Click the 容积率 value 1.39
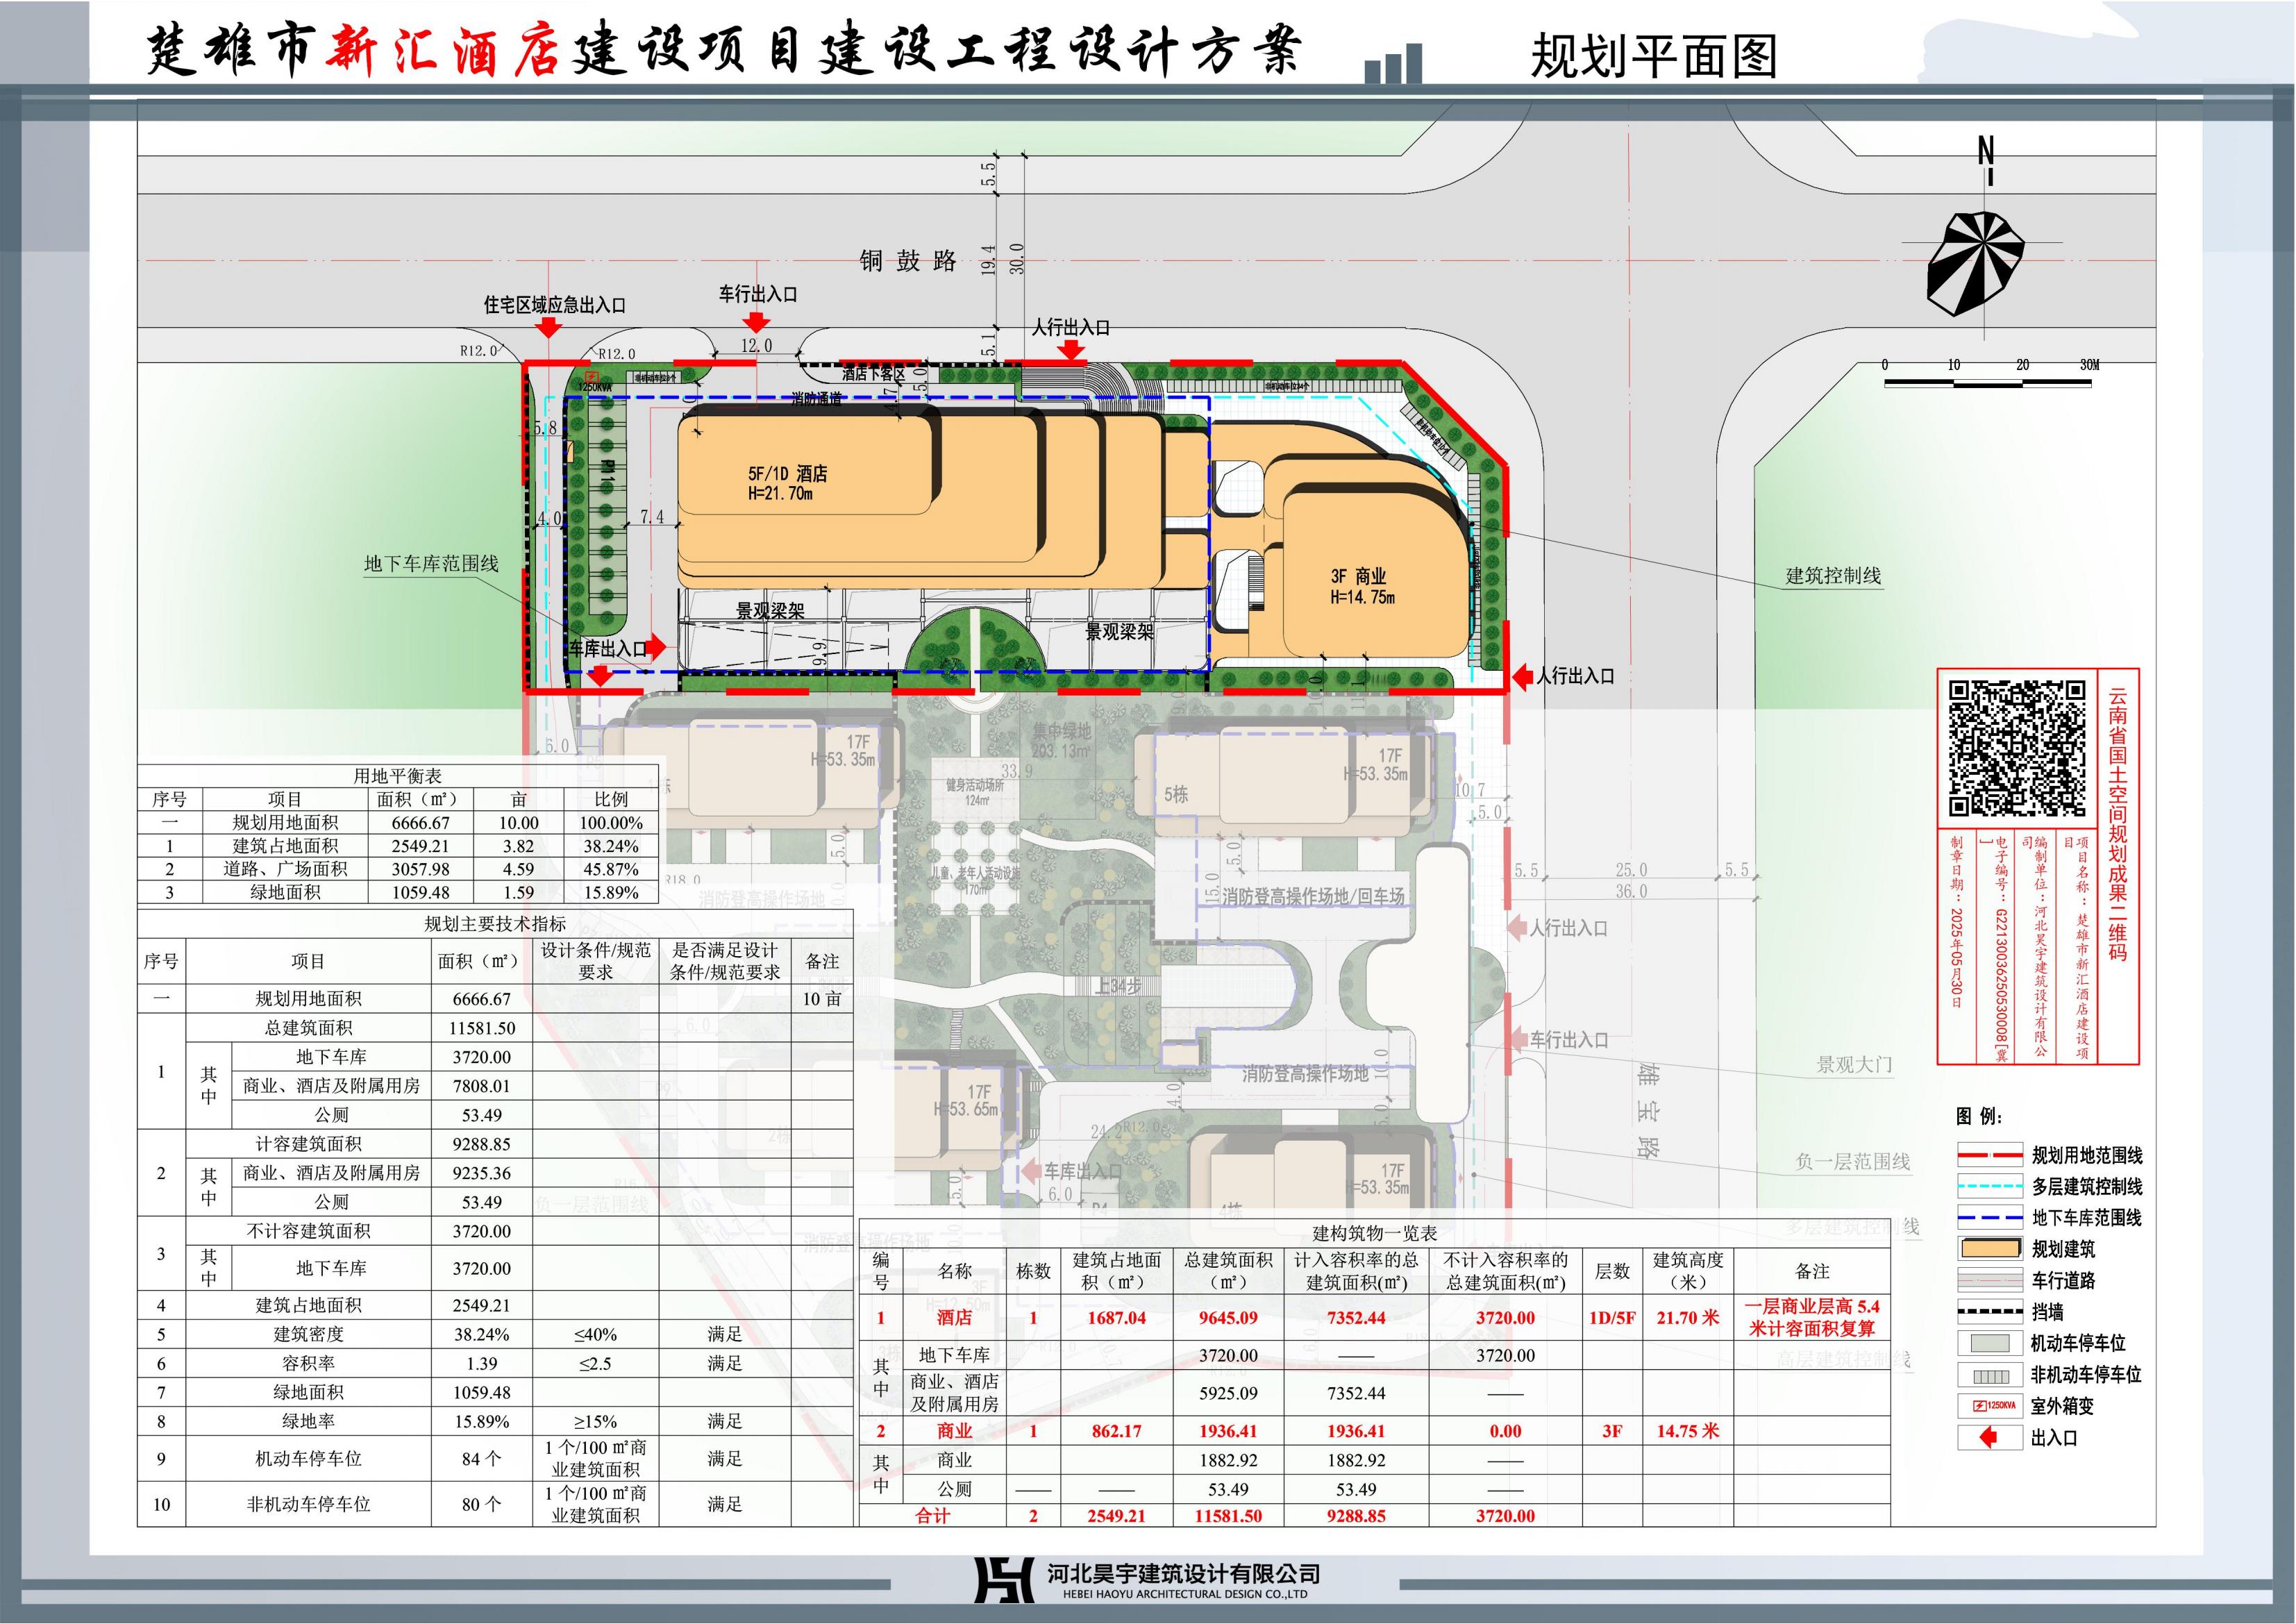Screen dimensions: 2296x1624 point(482,1364)
